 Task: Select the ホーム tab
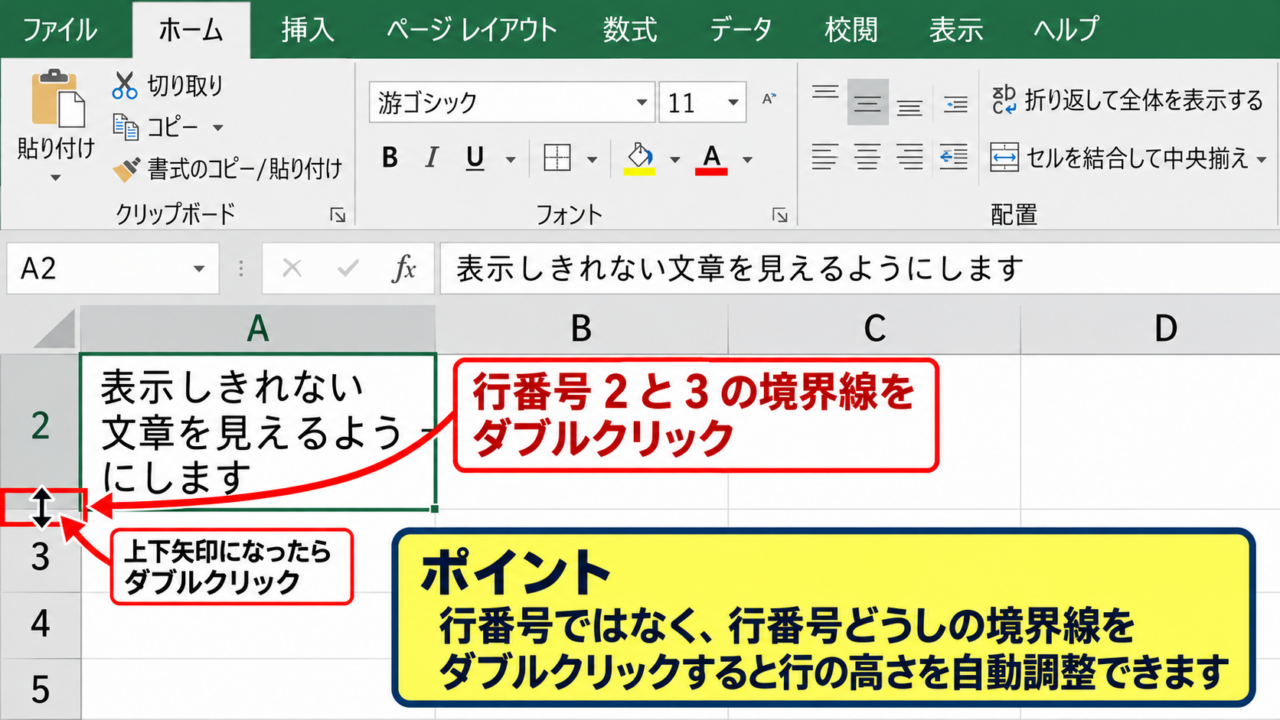[190, 29]
